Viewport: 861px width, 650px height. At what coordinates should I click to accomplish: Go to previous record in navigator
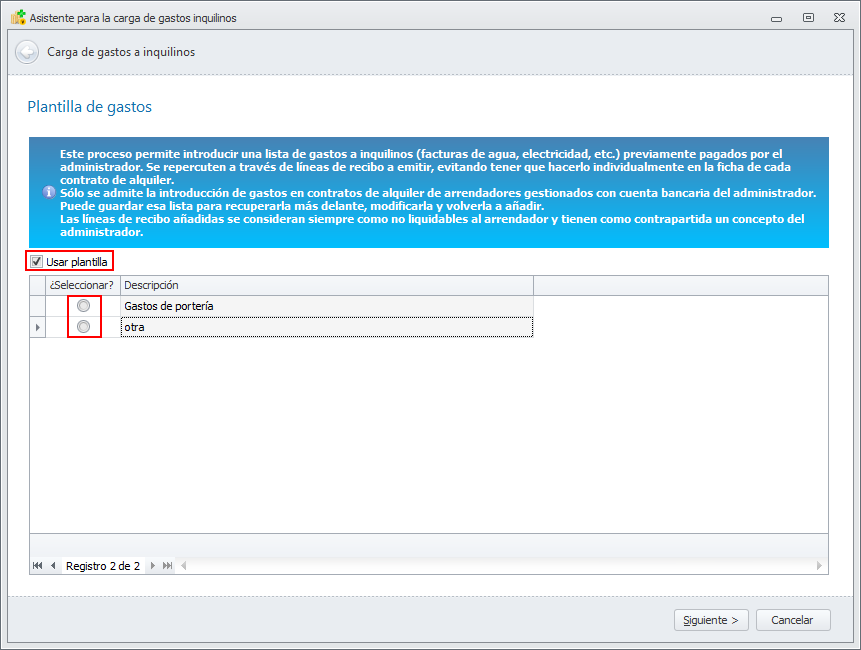pyautogui.click(x=52, y=566)
